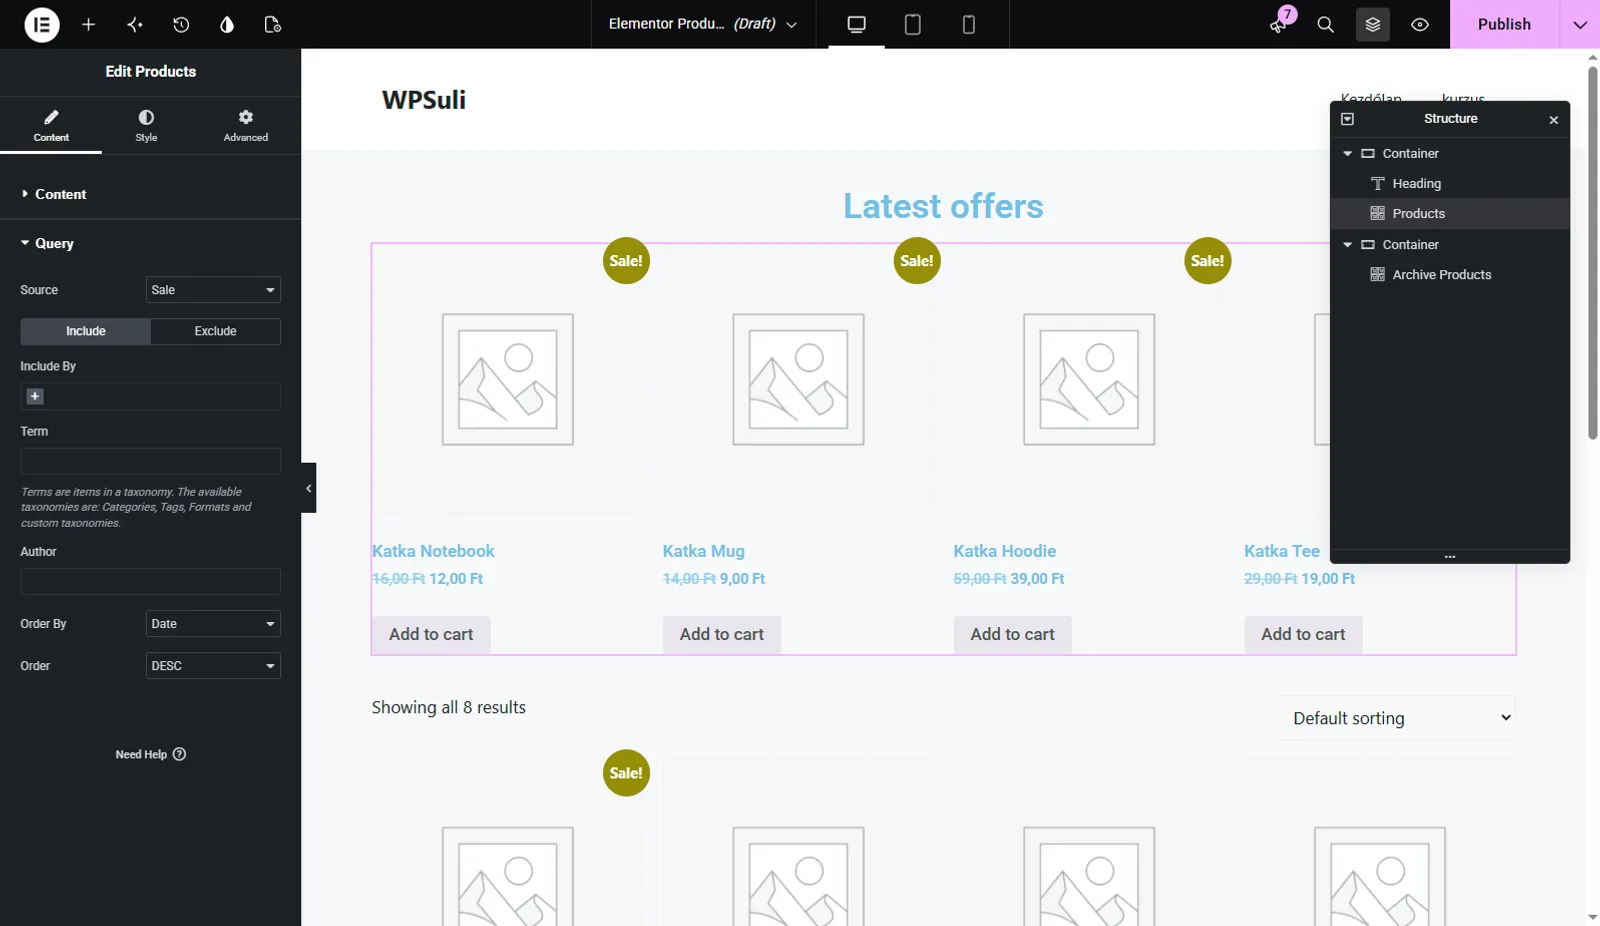Add a new element with plus icon
1600x926 pixels.
[88, 24]
